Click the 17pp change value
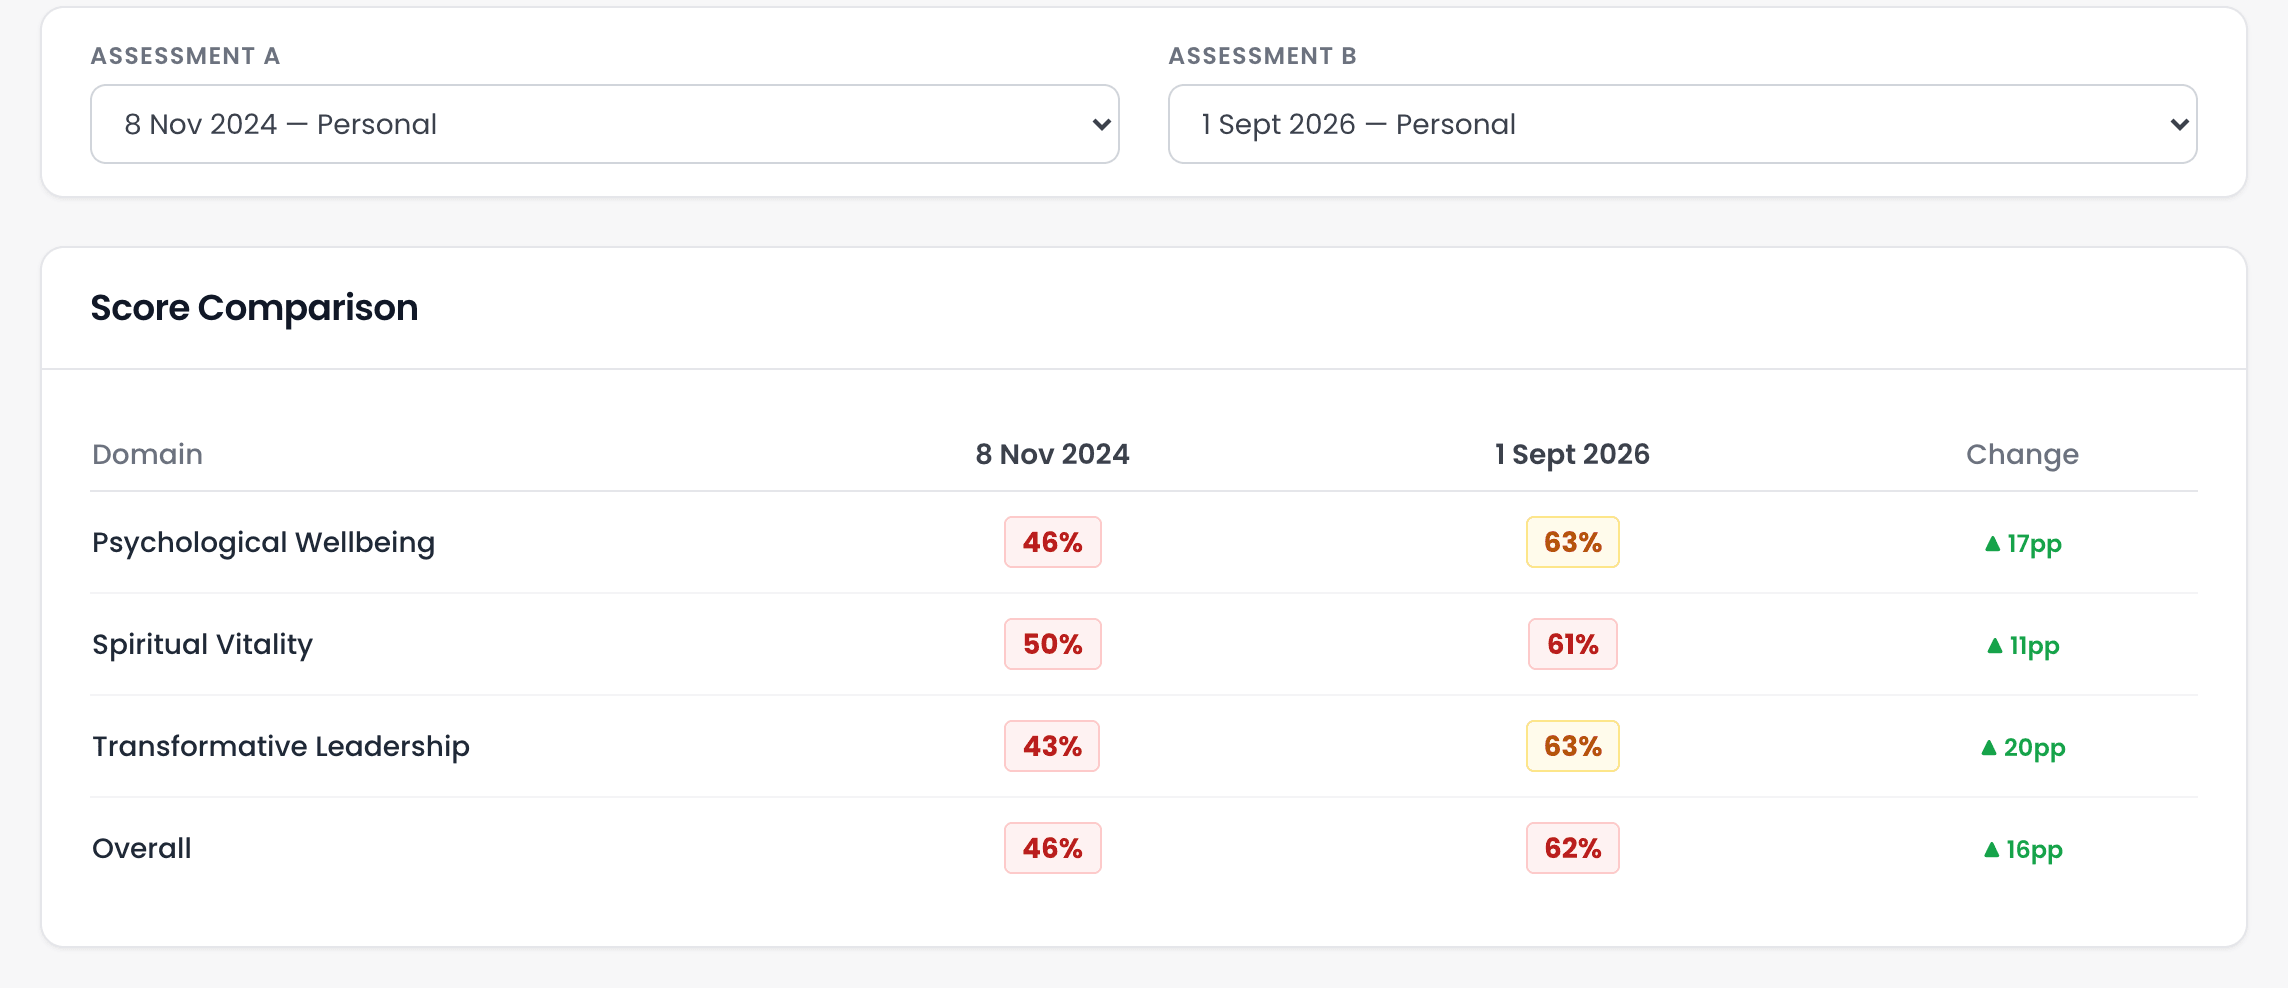The width and height of the screenshot is (2288, 988). (x=2023, y=544)
